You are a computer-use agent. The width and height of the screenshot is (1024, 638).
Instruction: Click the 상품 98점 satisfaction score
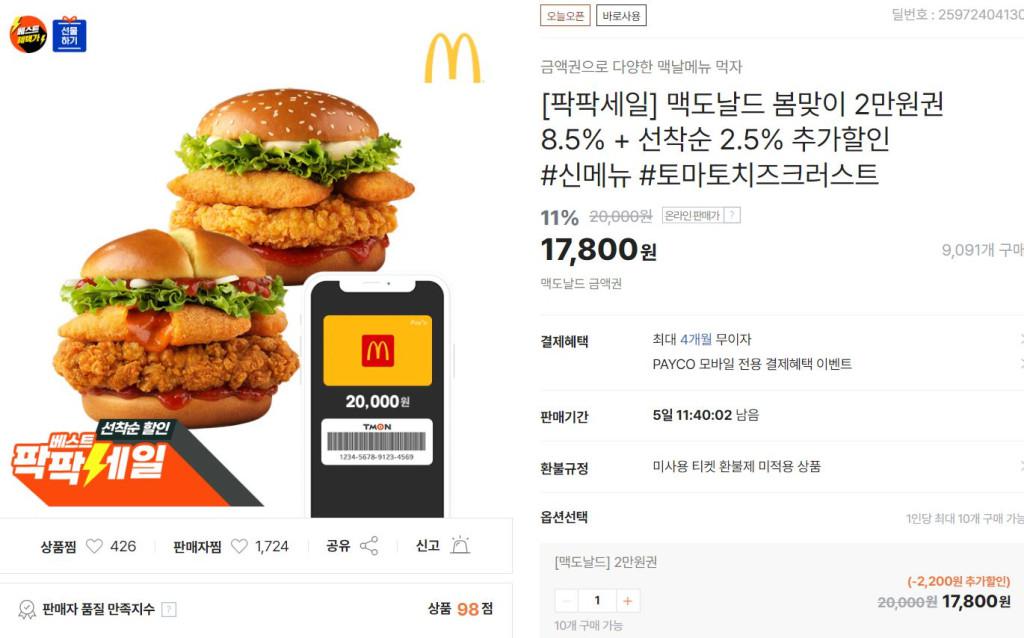pyautogui.click(x=460, y=609)
